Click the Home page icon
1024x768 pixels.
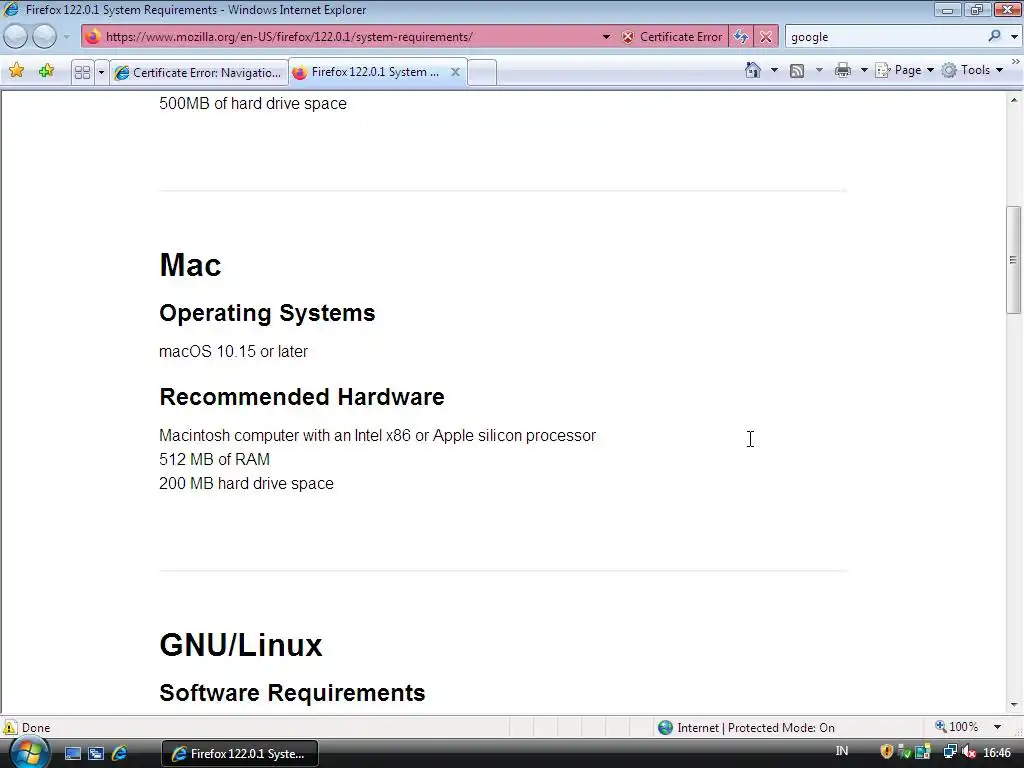(753, 70)
